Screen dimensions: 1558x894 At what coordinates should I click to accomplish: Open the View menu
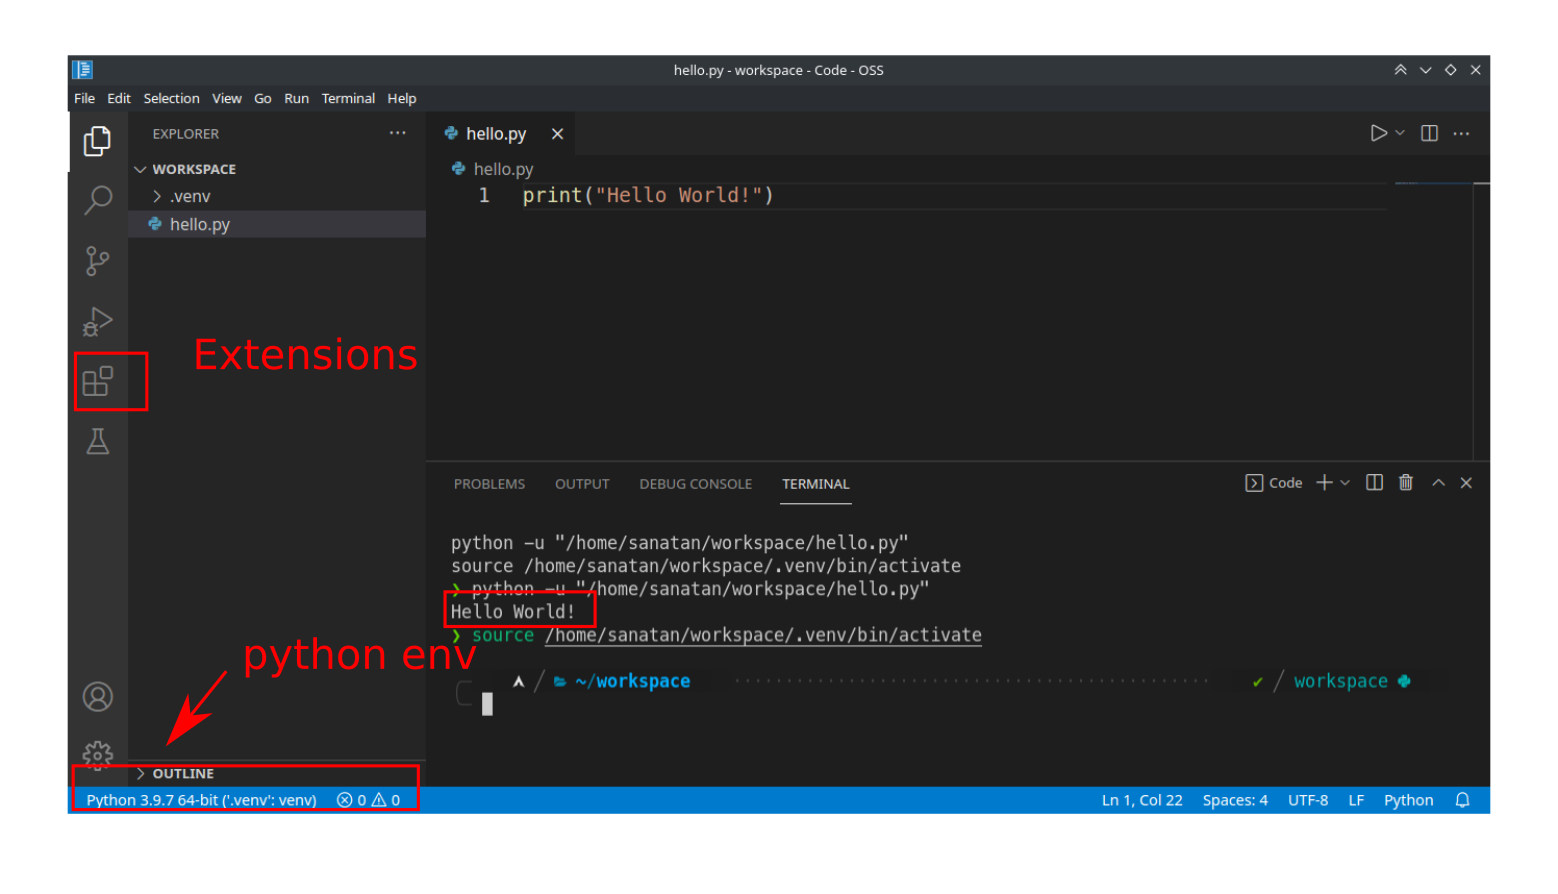pyautogui.click(x=226, y=98)
